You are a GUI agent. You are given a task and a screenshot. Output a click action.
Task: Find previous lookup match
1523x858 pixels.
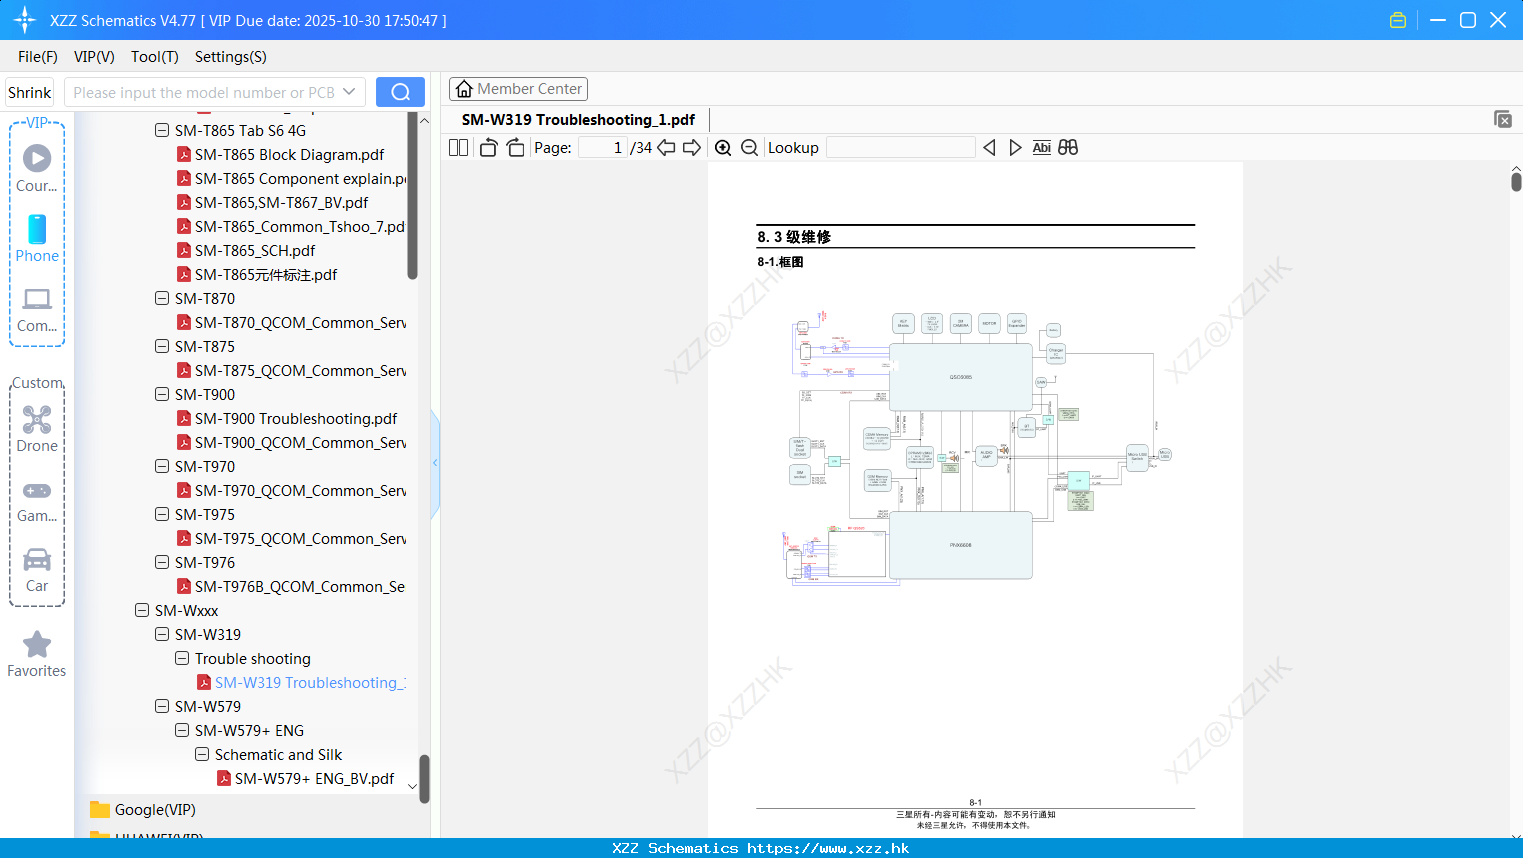(x=989, y=148)
